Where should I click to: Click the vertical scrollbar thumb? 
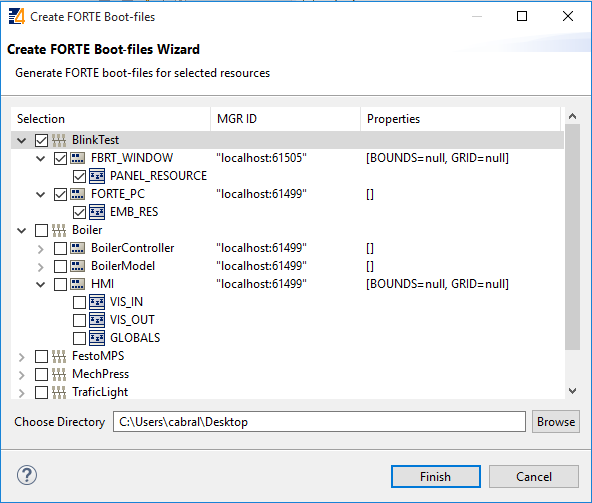[x=572, y=237]
